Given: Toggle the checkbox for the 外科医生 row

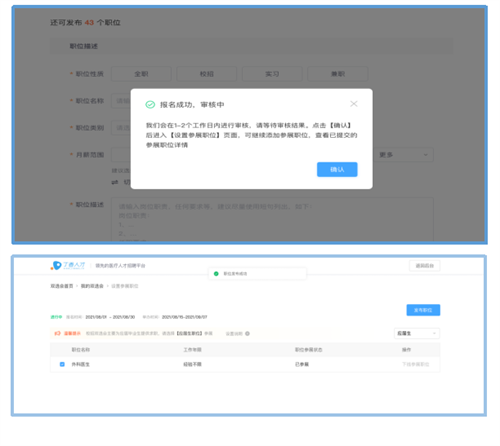Looking at the screenshot, I should (62, 364).
